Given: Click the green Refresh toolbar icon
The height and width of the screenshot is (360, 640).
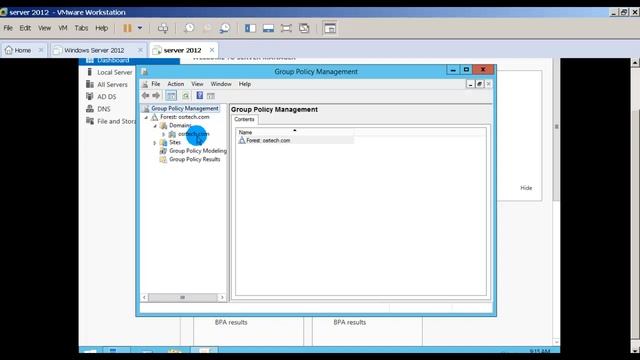Looking at the screenshot, I should point(186,96).
